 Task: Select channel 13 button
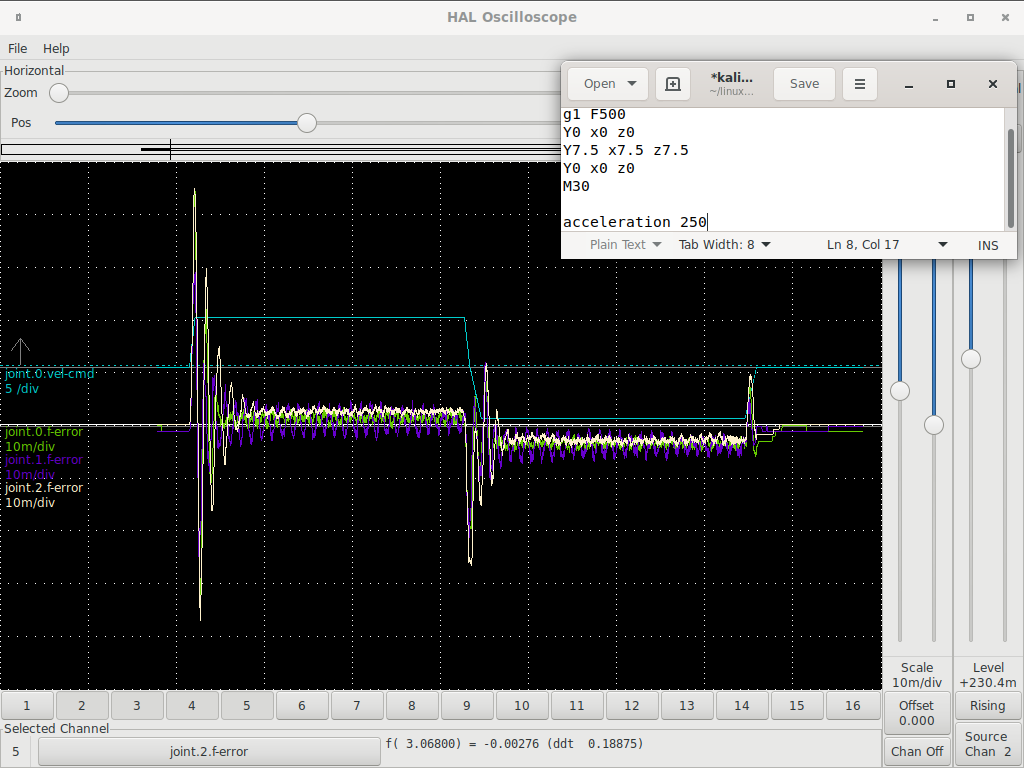click(x=687, y=705)
